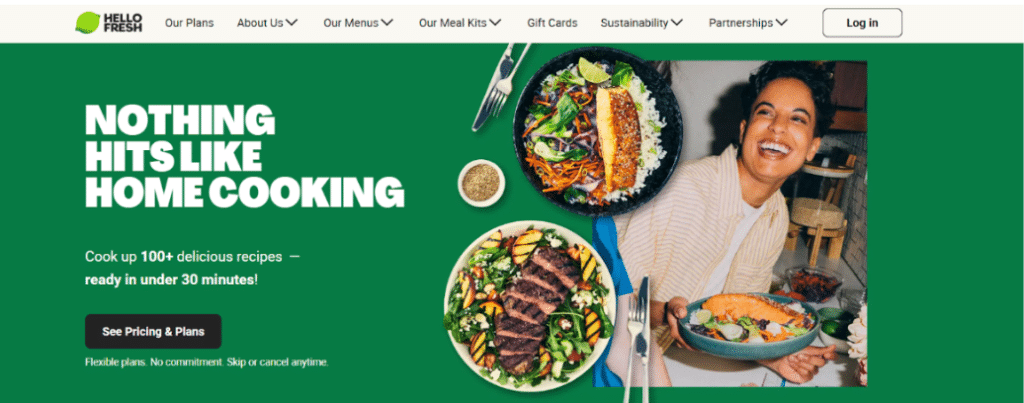Click See Pricing & Plans button
1024x403 pixels.
tap(153, 331)
